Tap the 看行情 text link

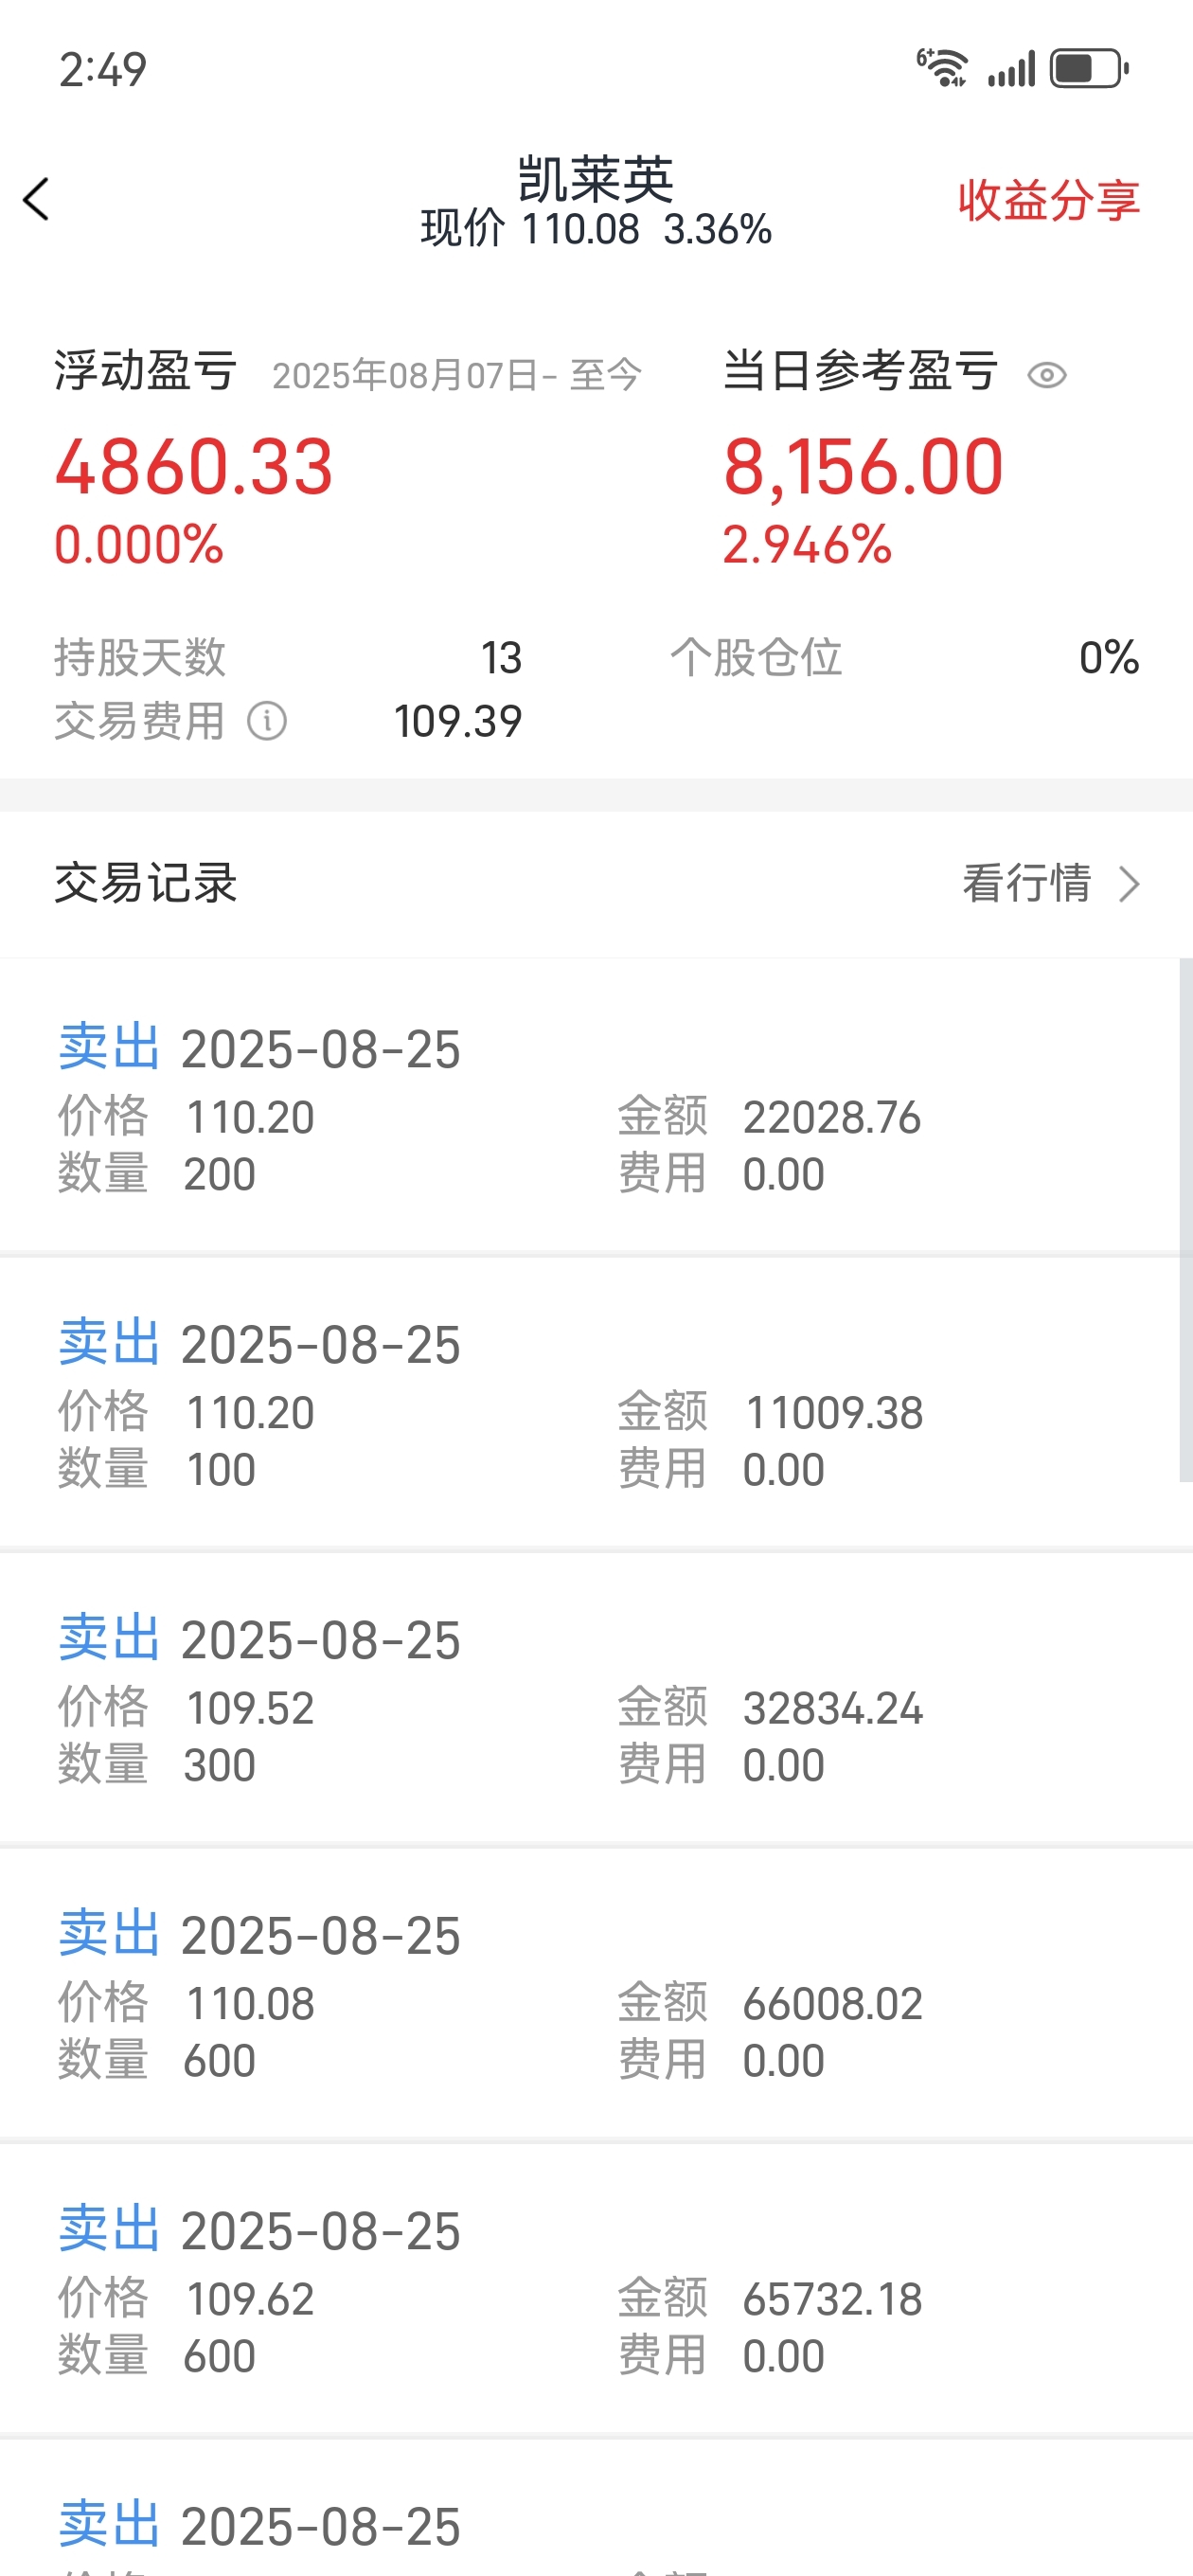(x=1026, y=883)
